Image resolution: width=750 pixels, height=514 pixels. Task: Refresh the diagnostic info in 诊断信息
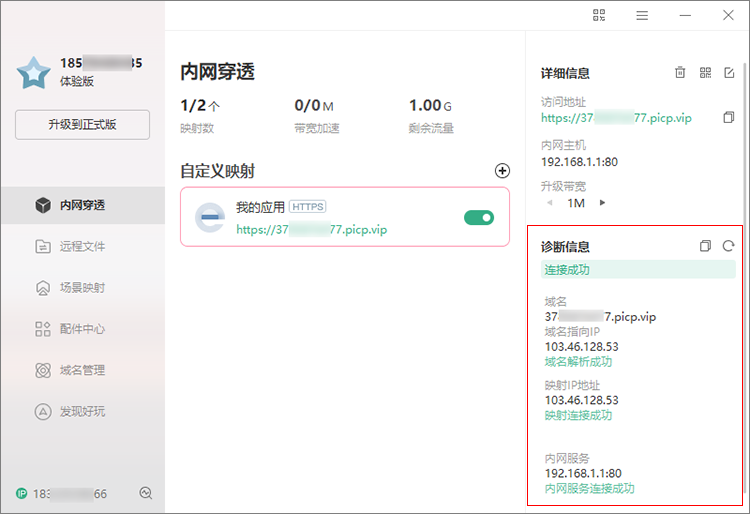point(729,246)
